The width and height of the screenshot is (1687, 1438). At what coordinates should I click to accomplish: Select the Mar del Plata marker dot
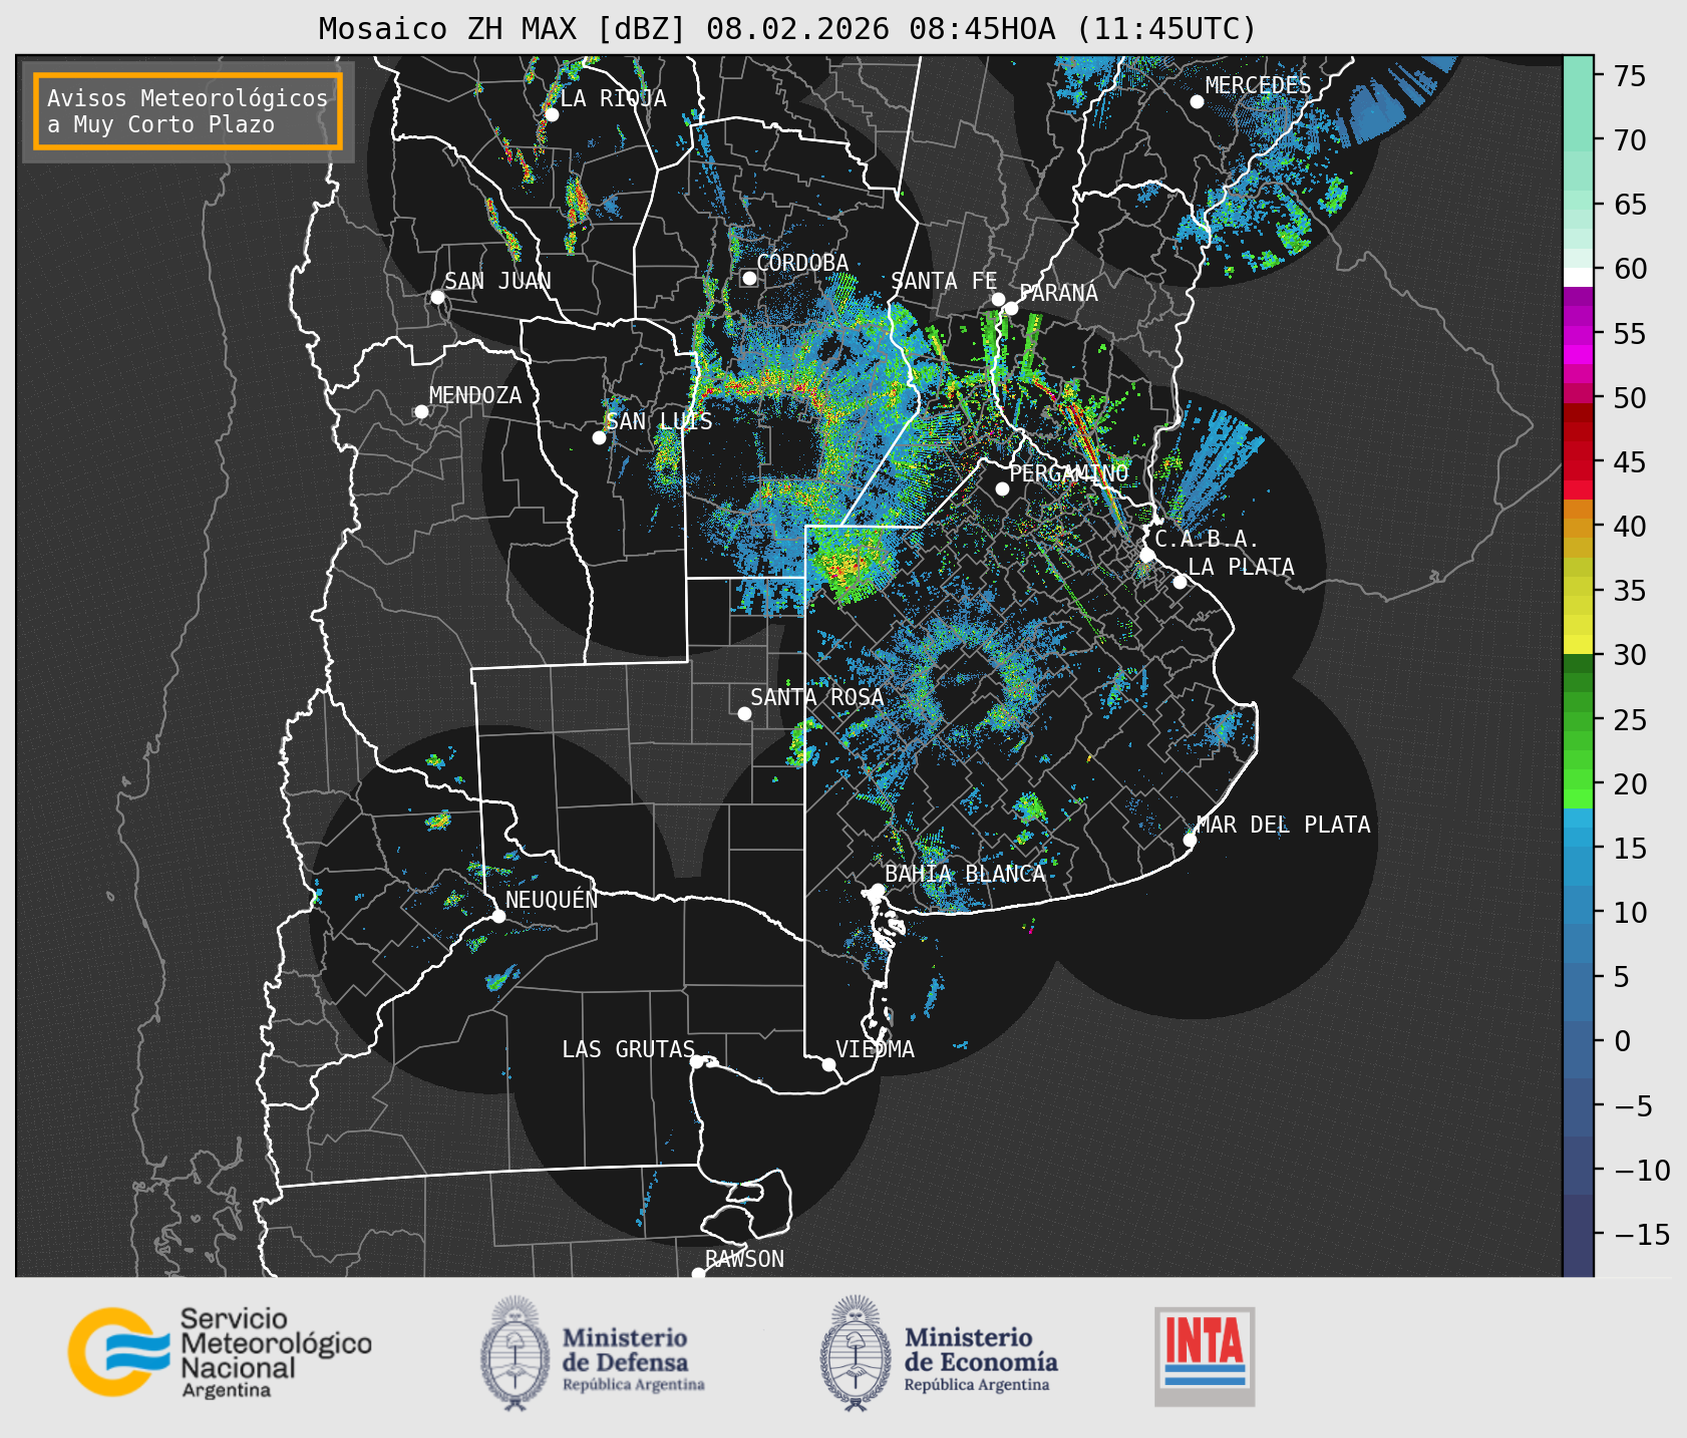1190,840
